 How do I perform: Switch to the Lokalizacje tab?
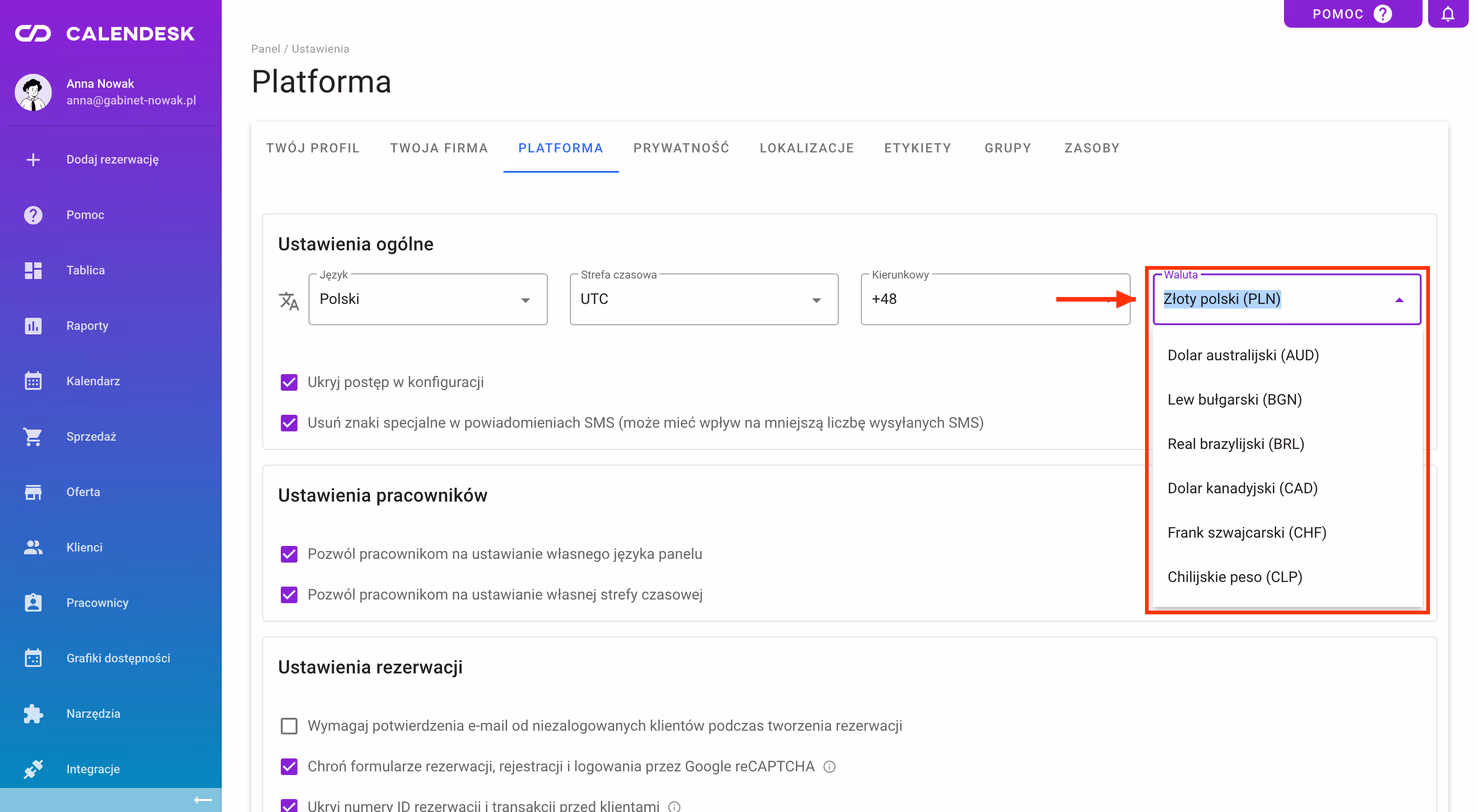pos(807,148)
